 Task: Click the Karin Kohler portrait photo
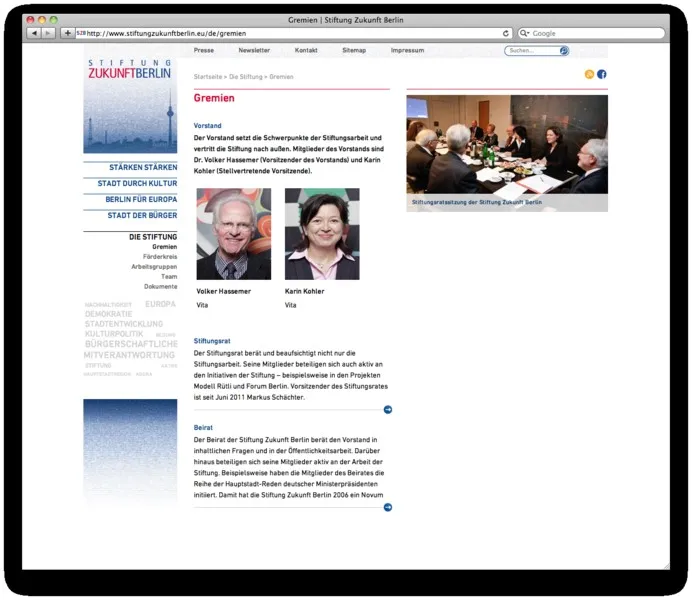322,234
